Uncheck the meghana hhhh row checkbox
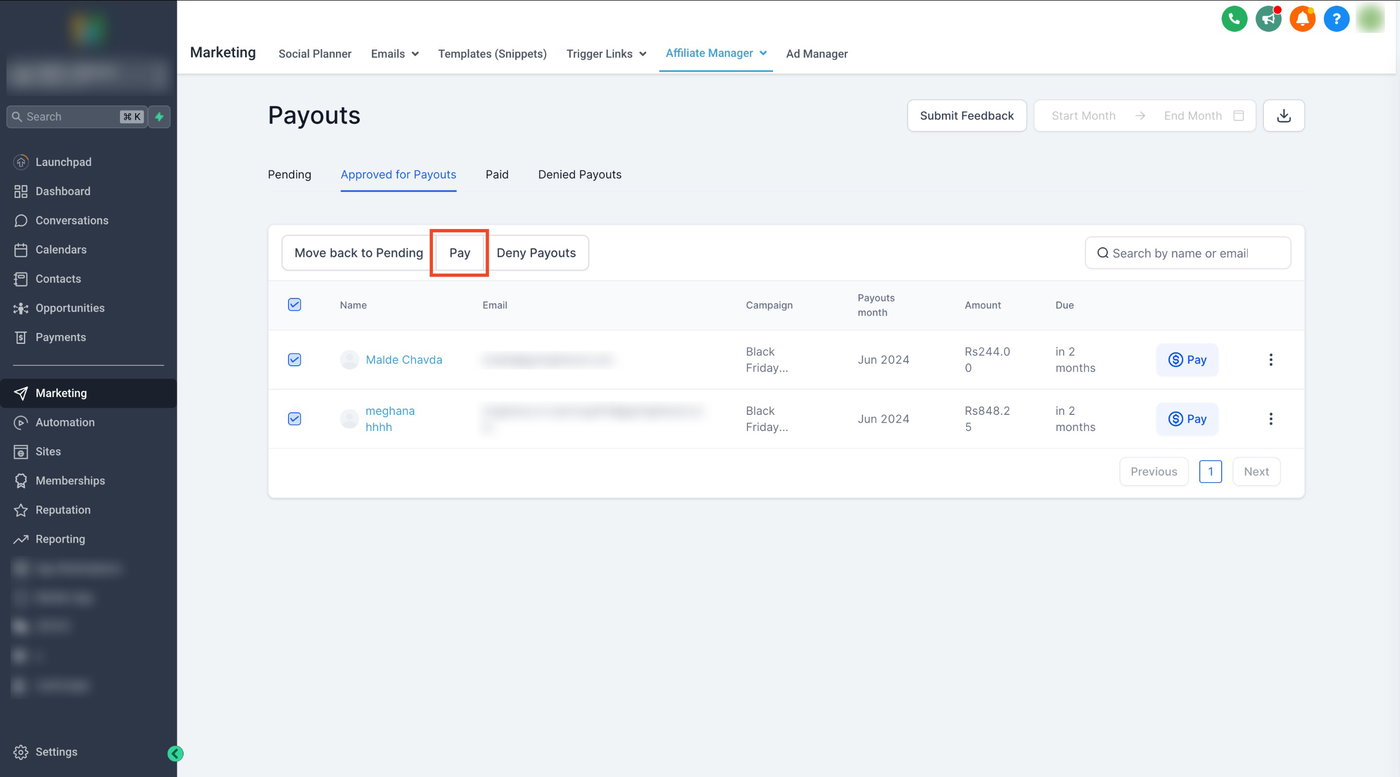This screenshot has width=1400, height=777. pos(294,419)
